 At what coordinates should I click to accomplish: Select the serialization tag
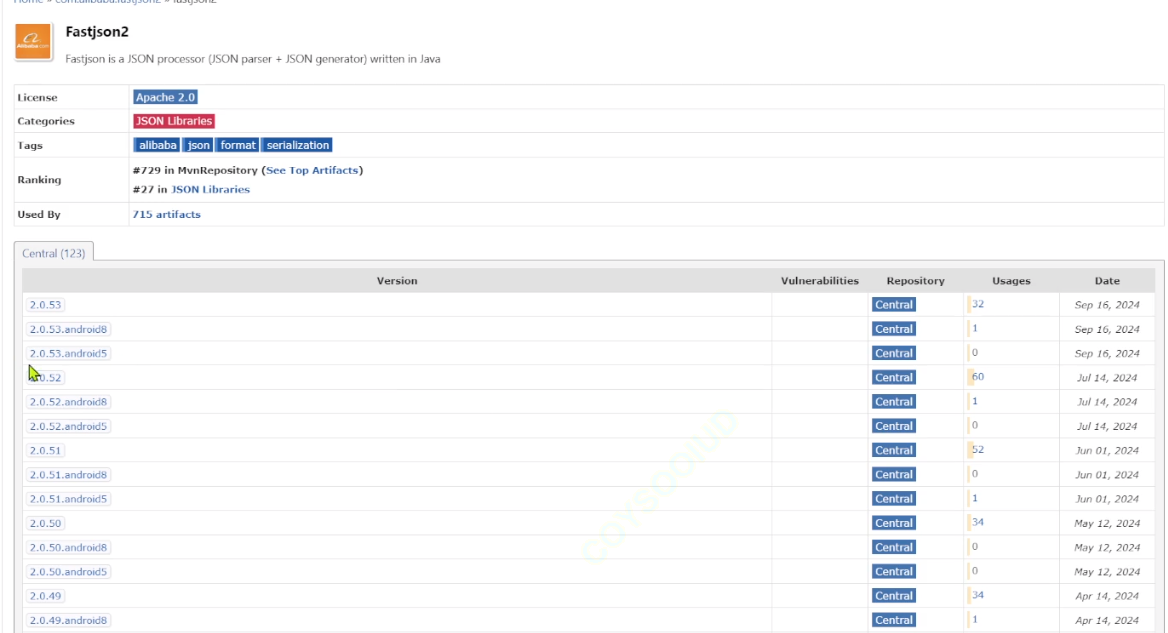(x=297, y=145)
